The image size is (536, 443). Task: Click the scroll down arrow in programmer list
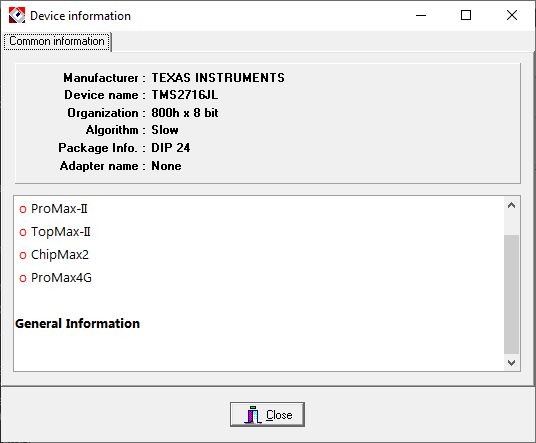pos(511,362)
